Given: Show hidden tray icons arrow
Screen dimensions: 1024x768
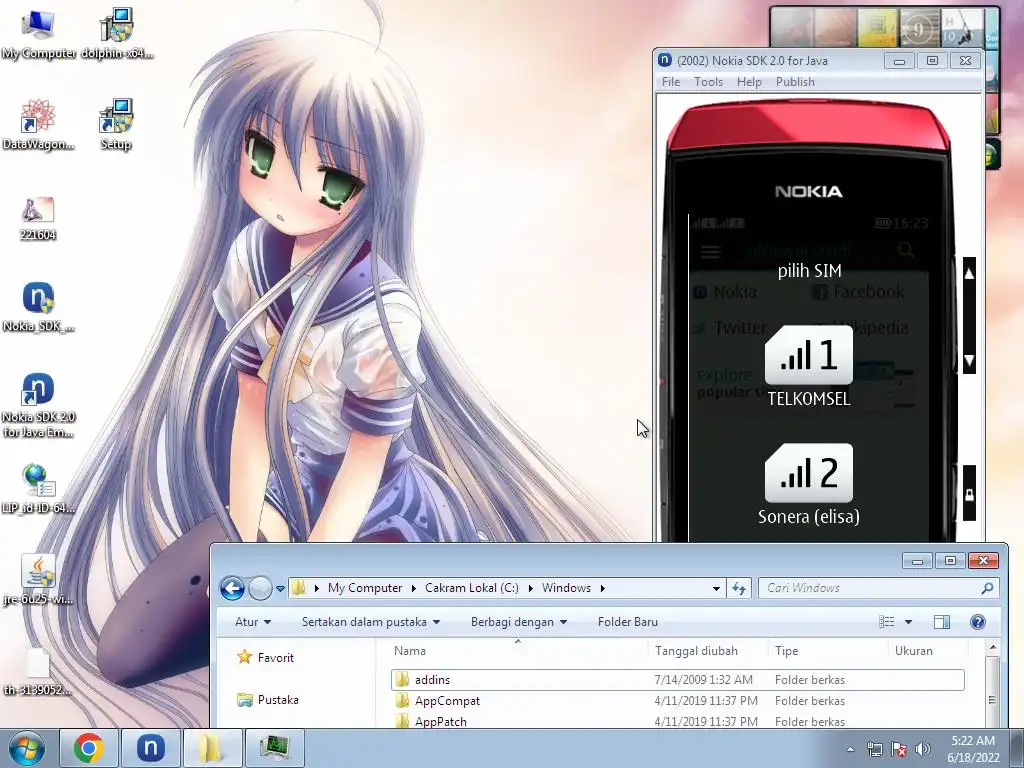Looking at the screenshot, I should coord(850,749).
